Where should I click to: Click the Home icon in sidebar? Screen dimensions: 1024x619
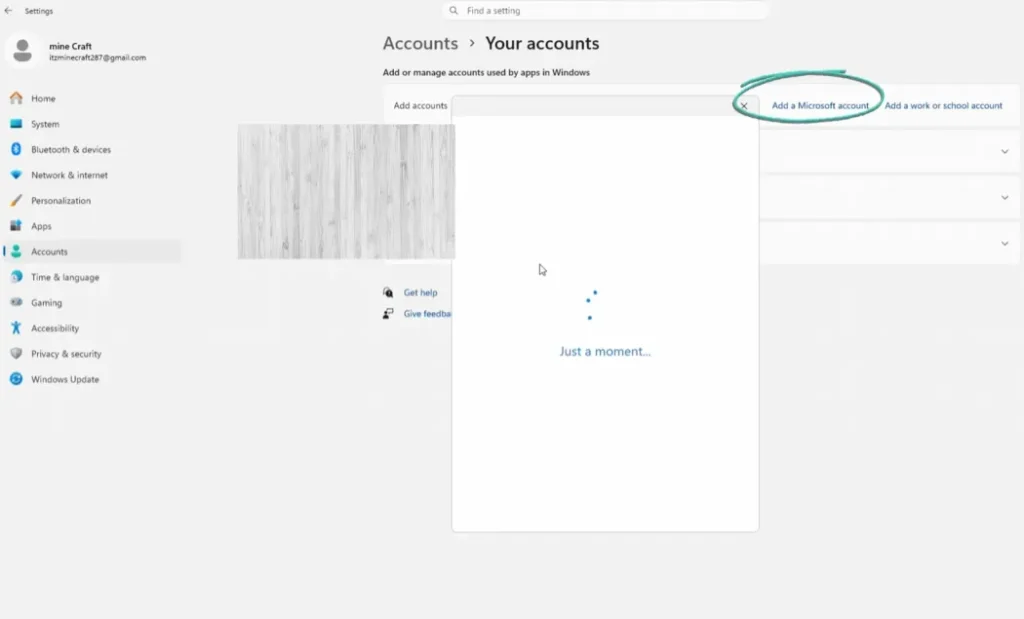[16, 98]
